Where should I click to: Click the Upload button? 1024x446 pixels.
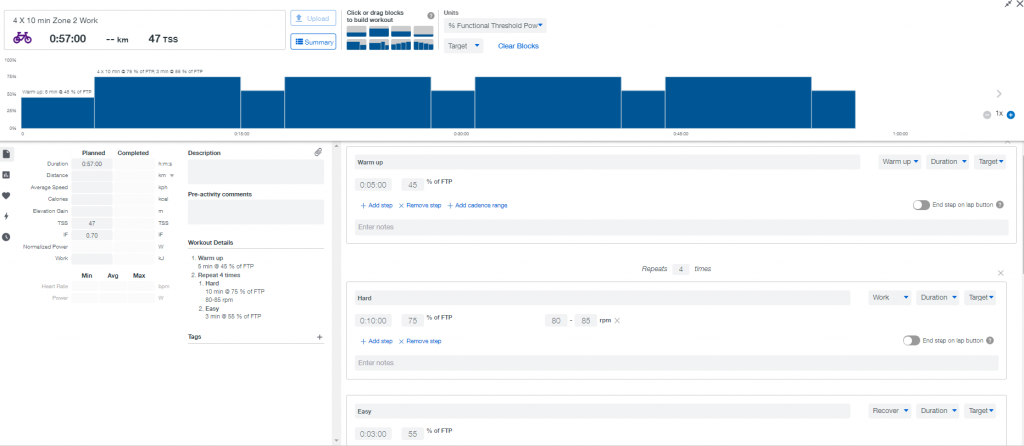(313, 18)
